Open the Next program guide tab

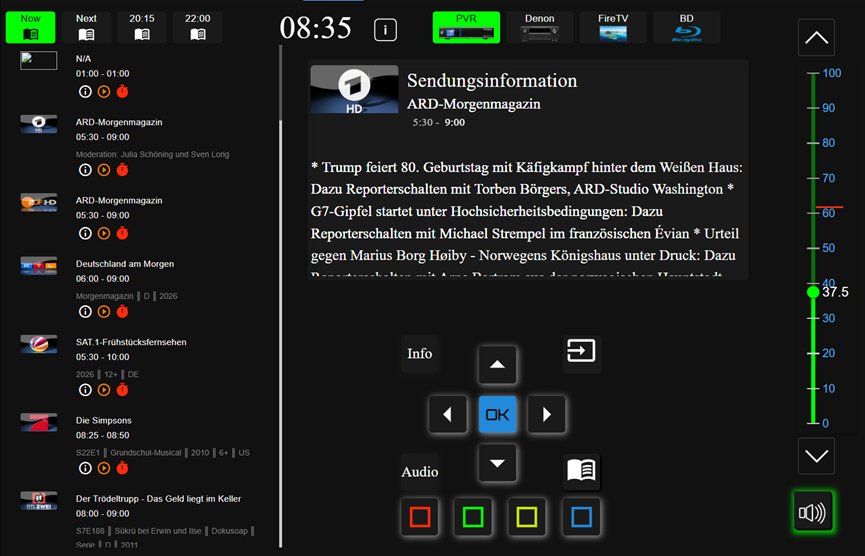click(86, 27)
